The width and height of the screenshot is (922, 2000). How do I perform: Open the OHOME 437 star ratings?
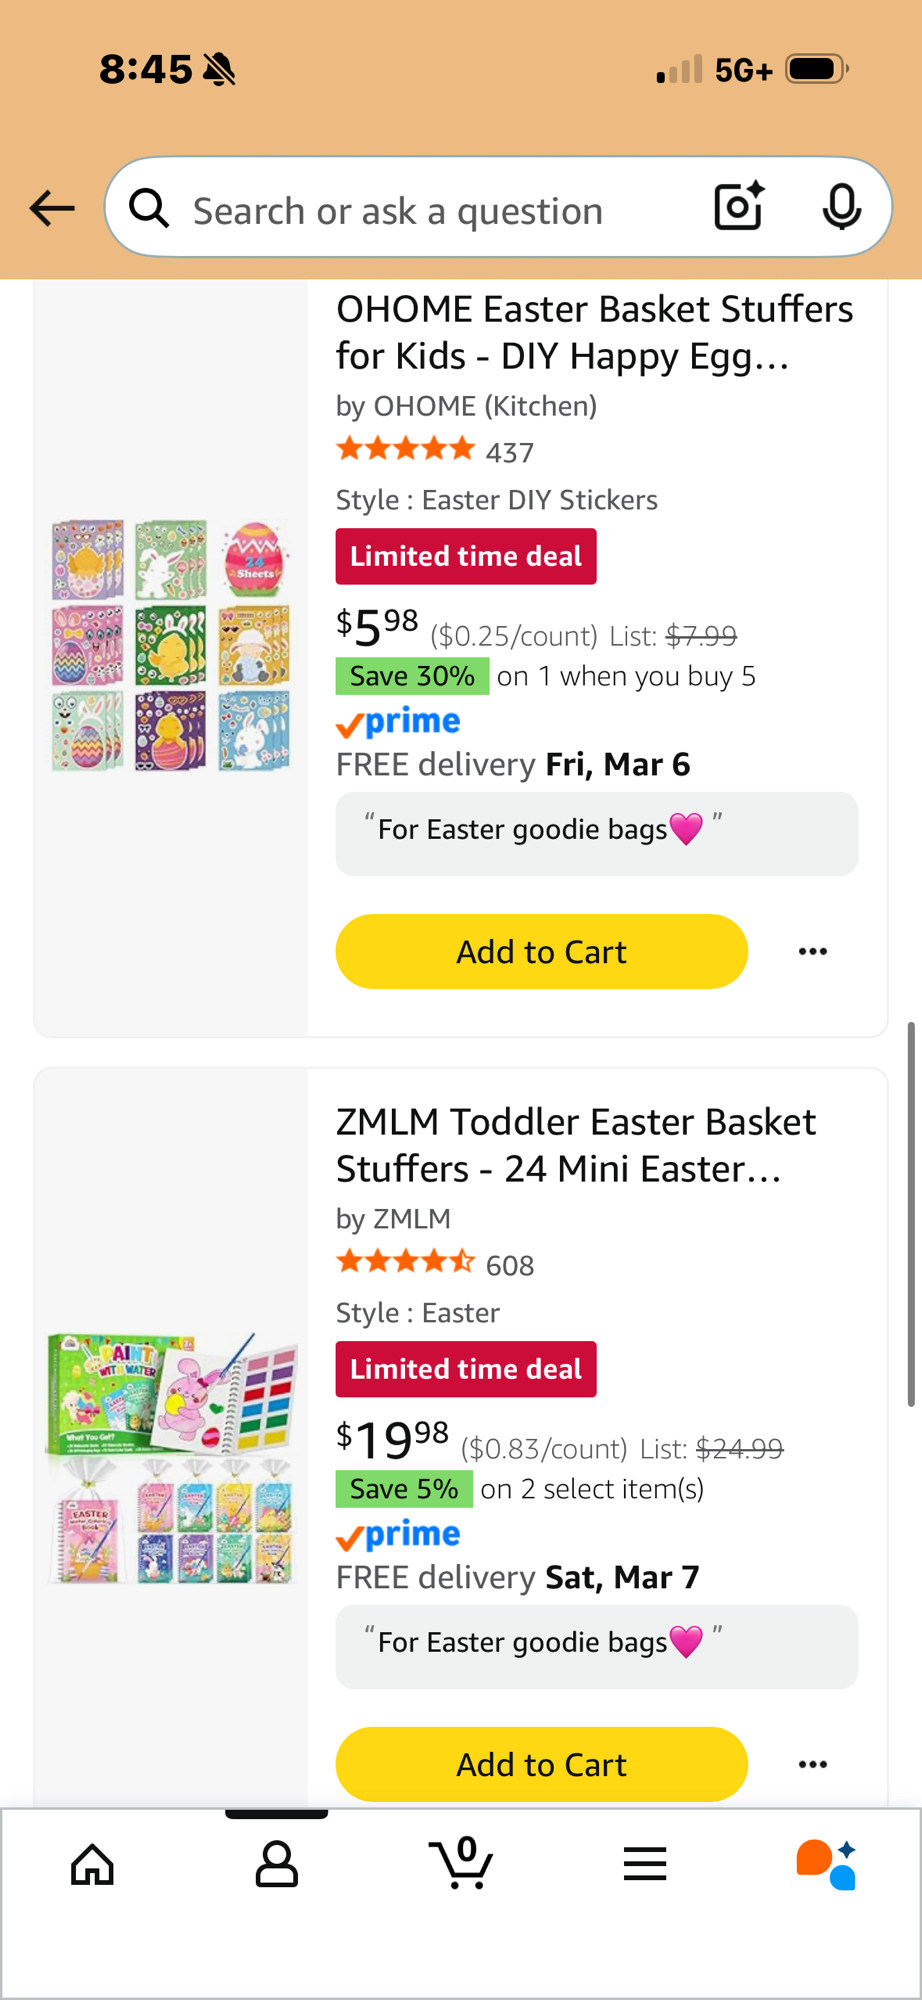[x=435, y=451]
